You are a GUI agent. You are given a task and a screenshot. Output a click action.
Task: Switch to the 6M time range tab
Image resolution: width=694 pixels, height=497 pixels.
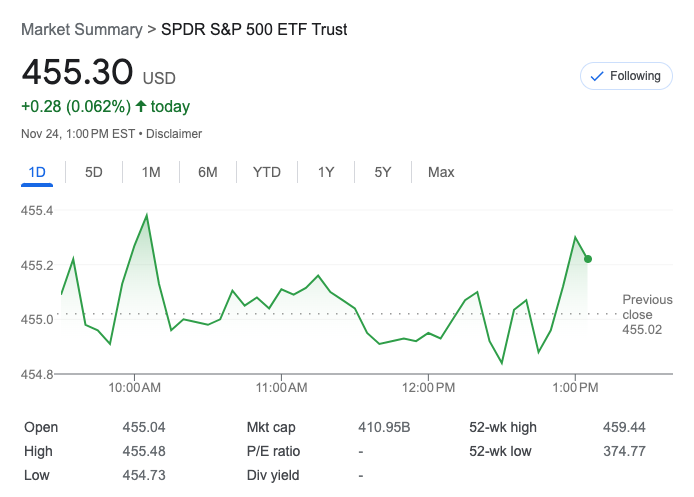tap(208, 172)
